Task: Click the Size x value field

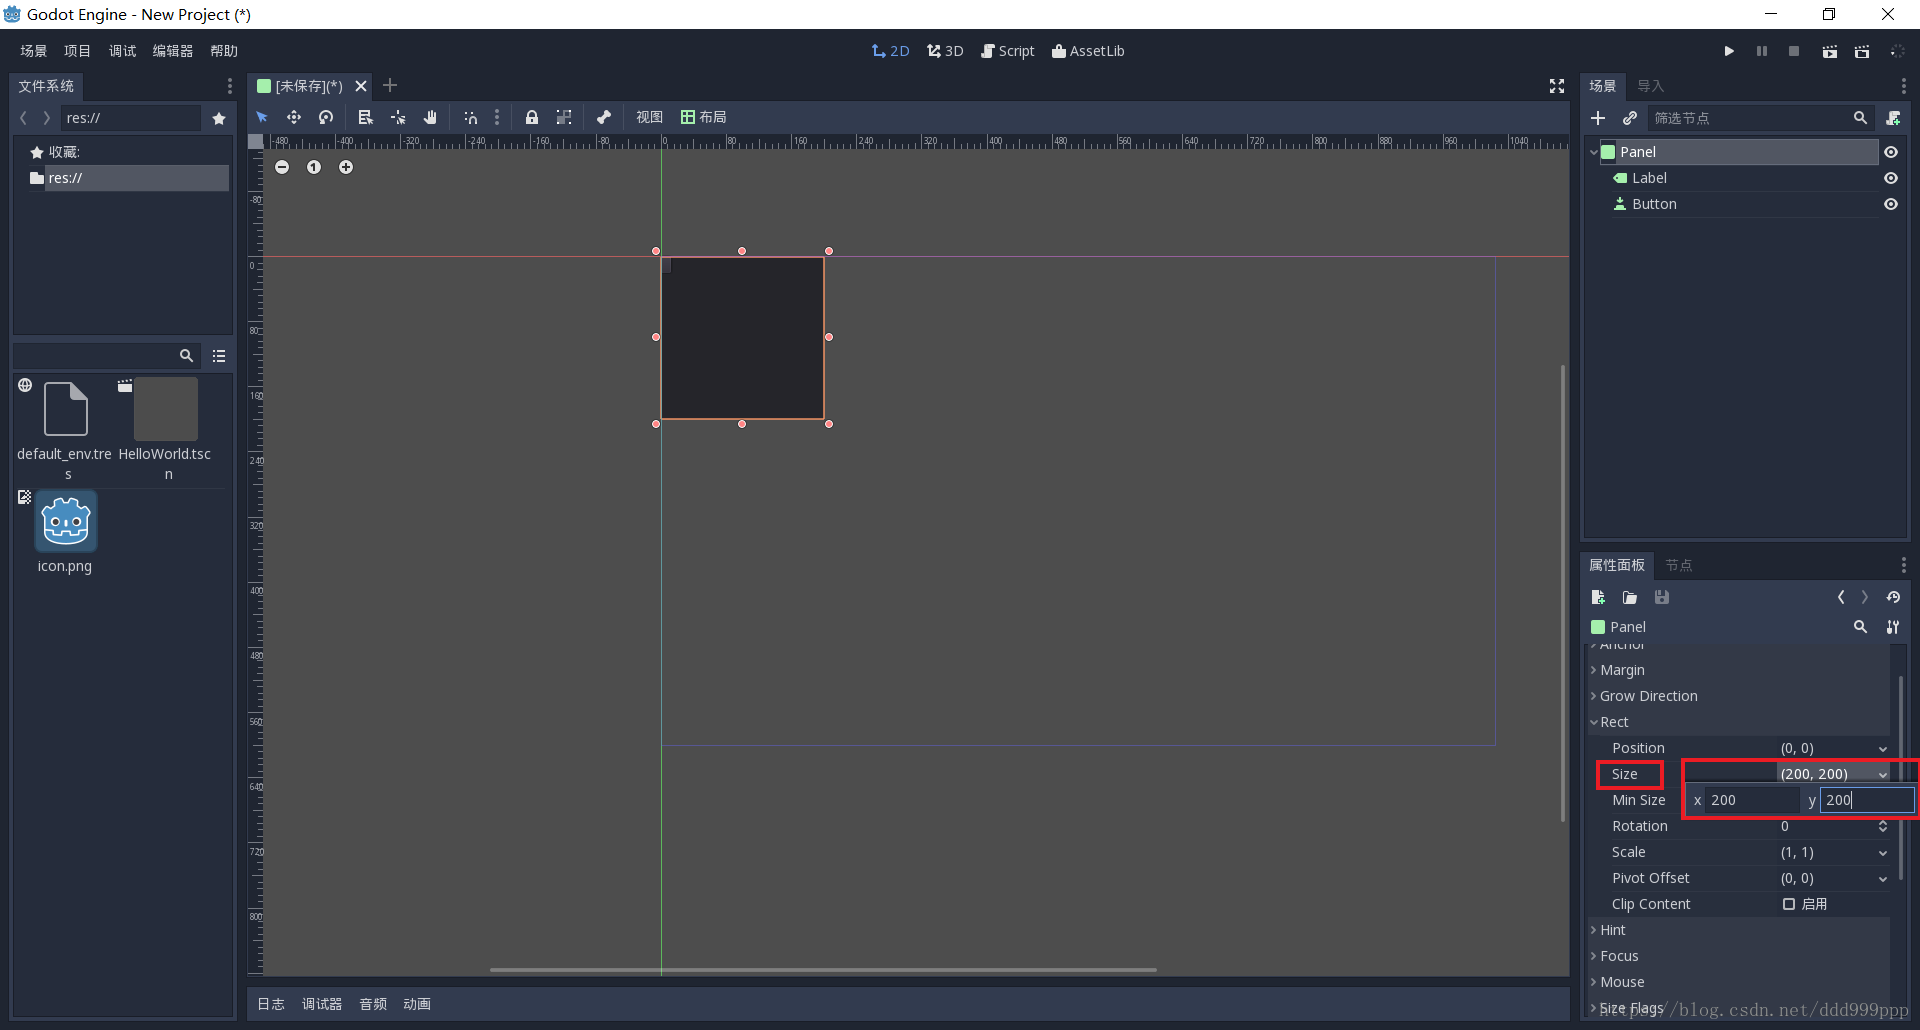Action: [x=1754, y=800]
